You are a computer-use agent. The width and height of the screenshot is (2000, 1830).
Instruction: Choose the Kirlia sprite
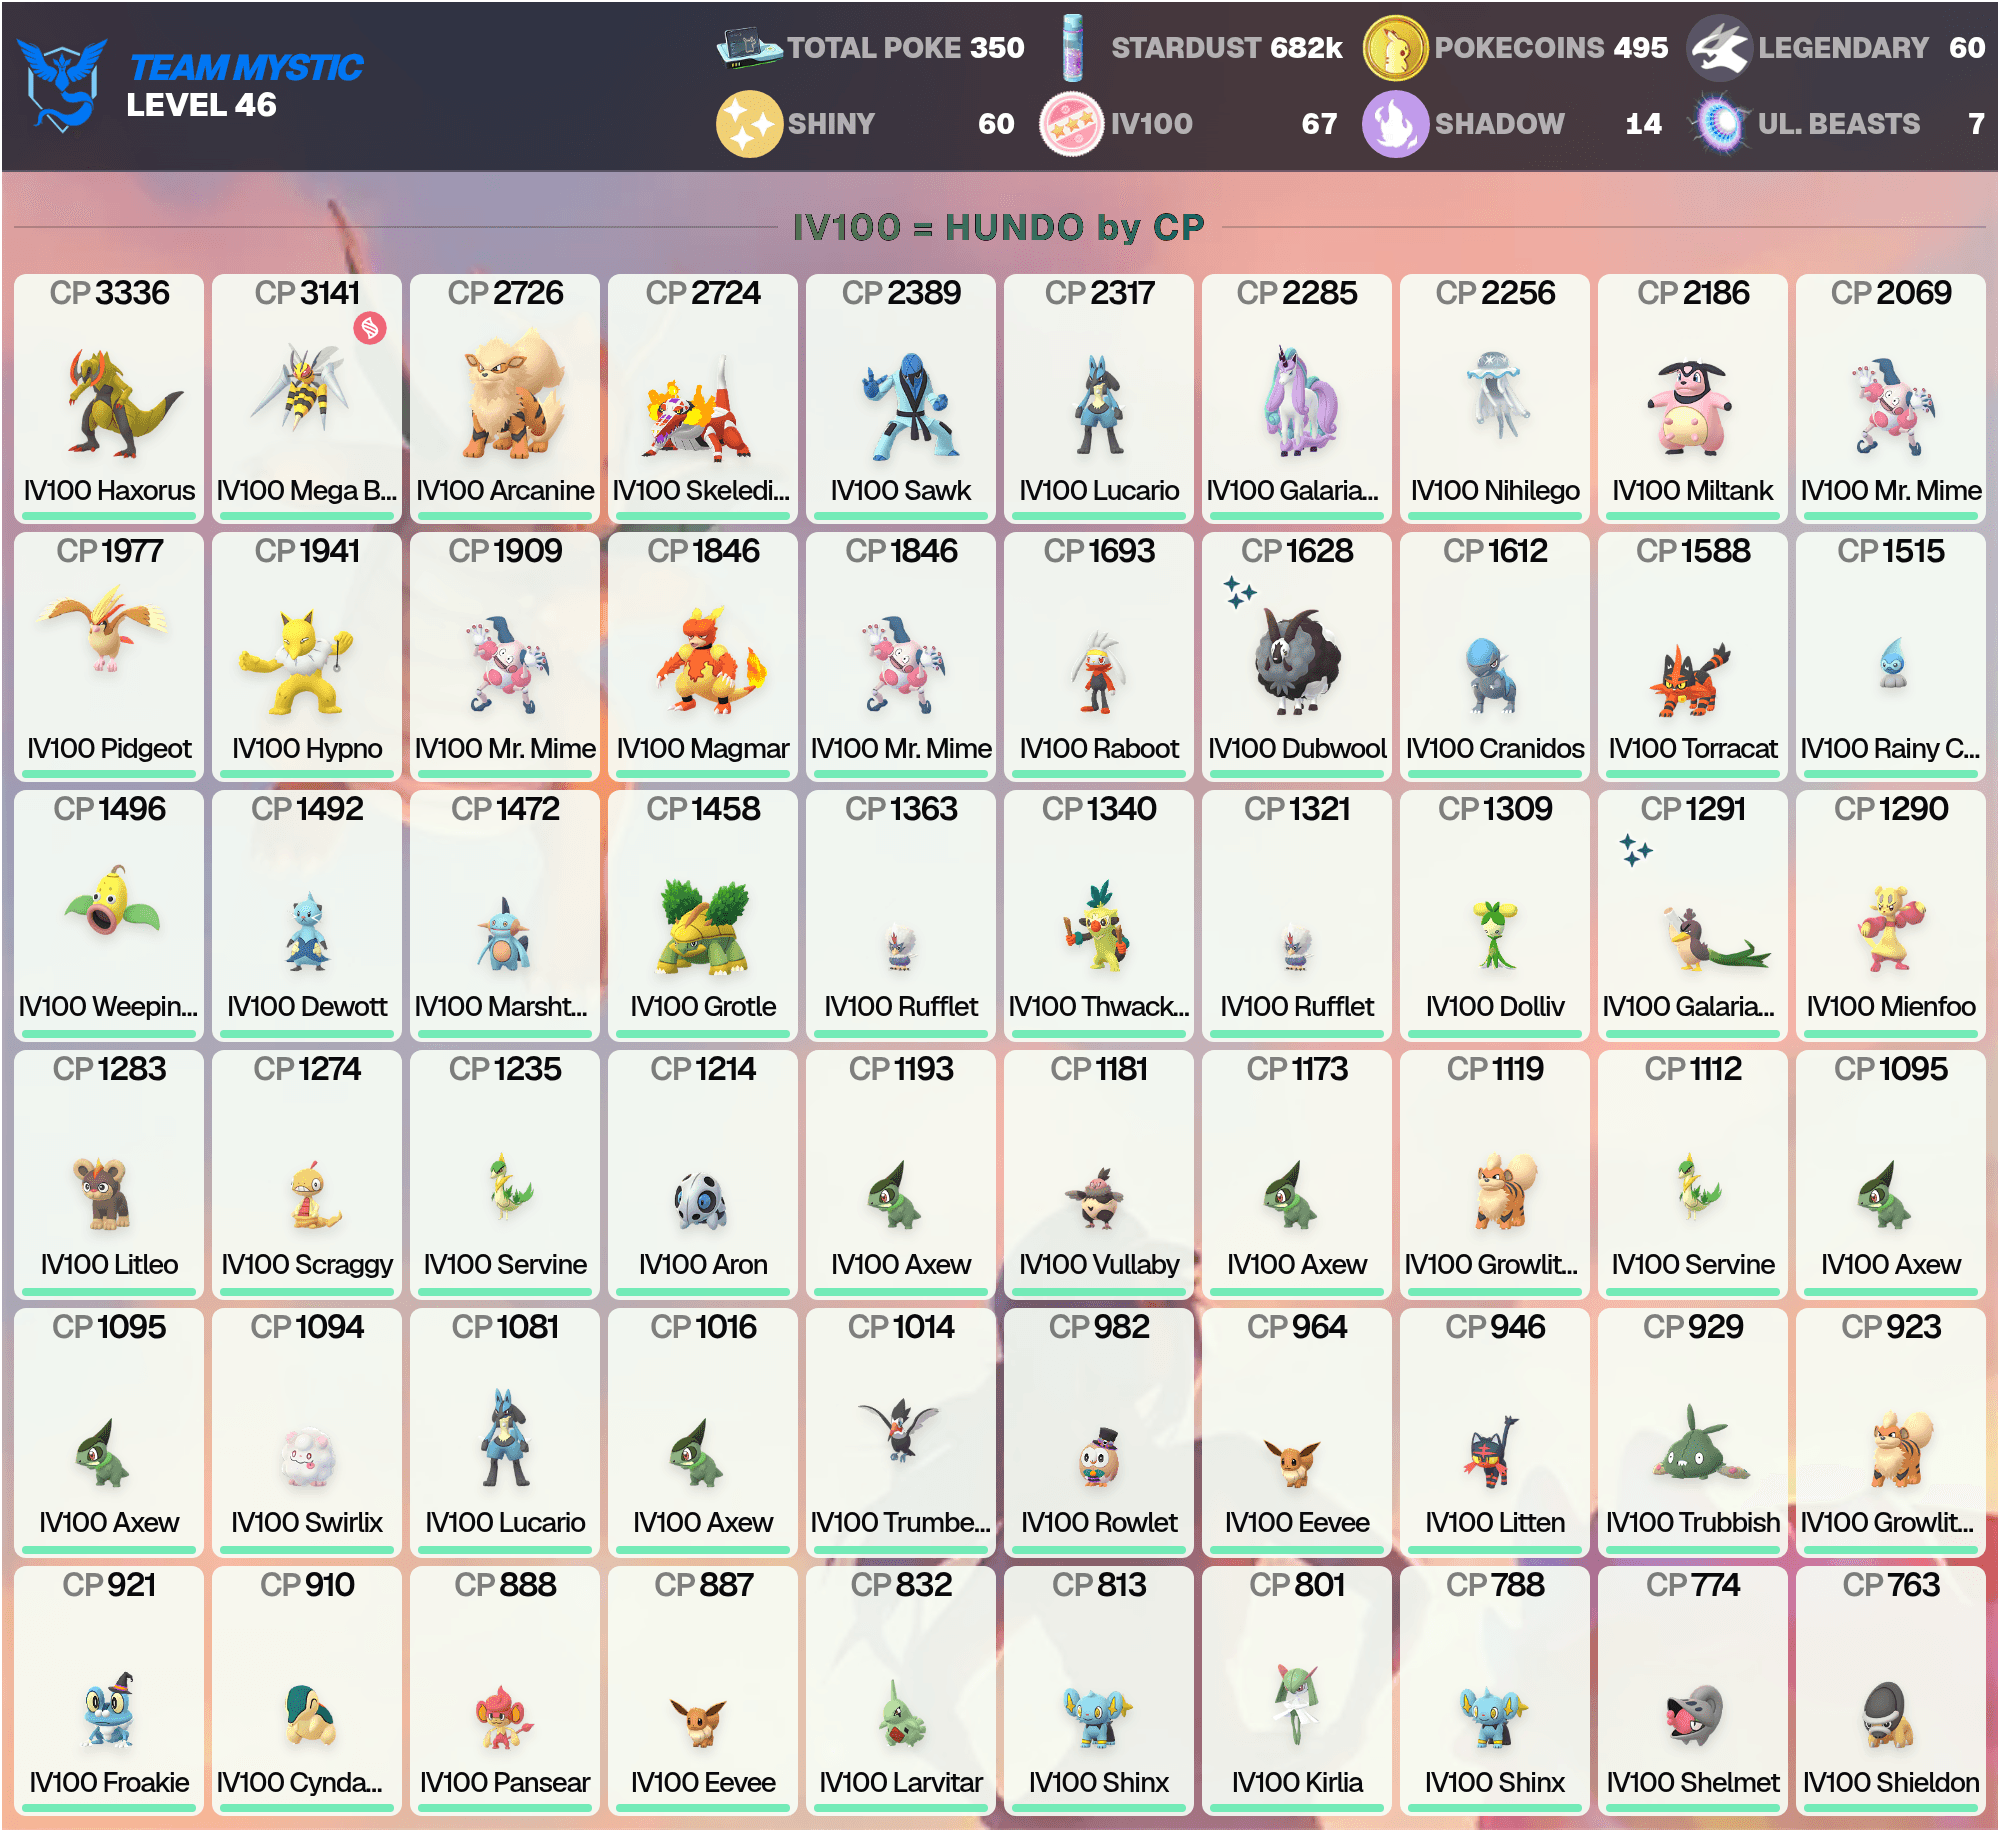click(x=1297, y=1705)
